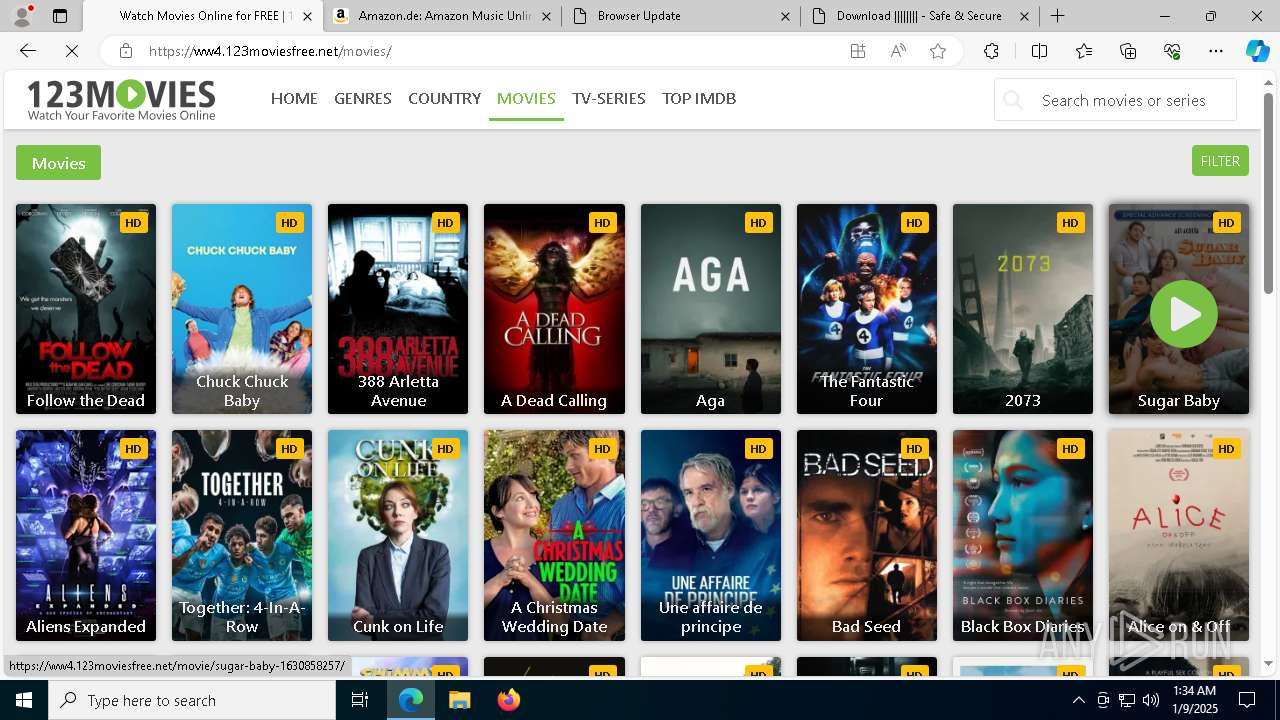Close the Amazon.de tab

coord(547,16)
